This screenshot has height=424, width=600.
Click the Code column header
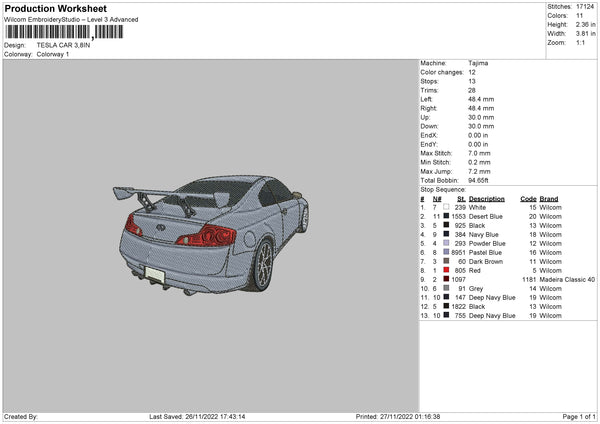[529, 197]
